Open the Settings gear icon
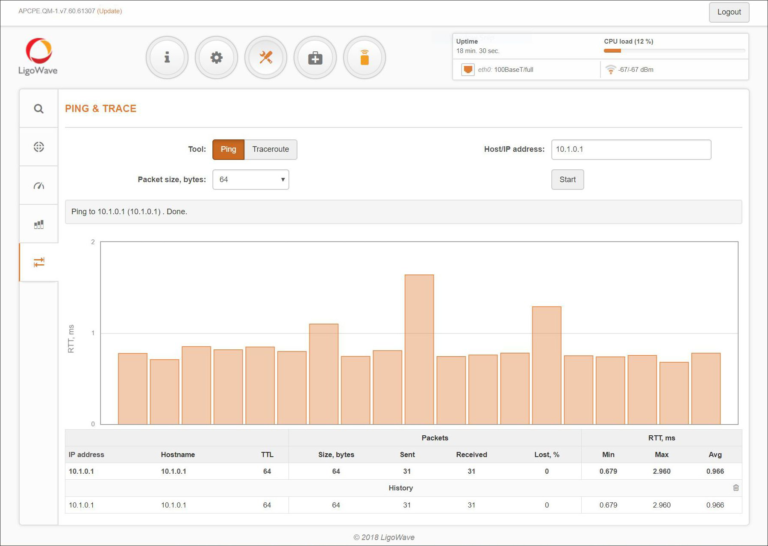This screenshot has height=546, width=768. click(x=216, y=58)
